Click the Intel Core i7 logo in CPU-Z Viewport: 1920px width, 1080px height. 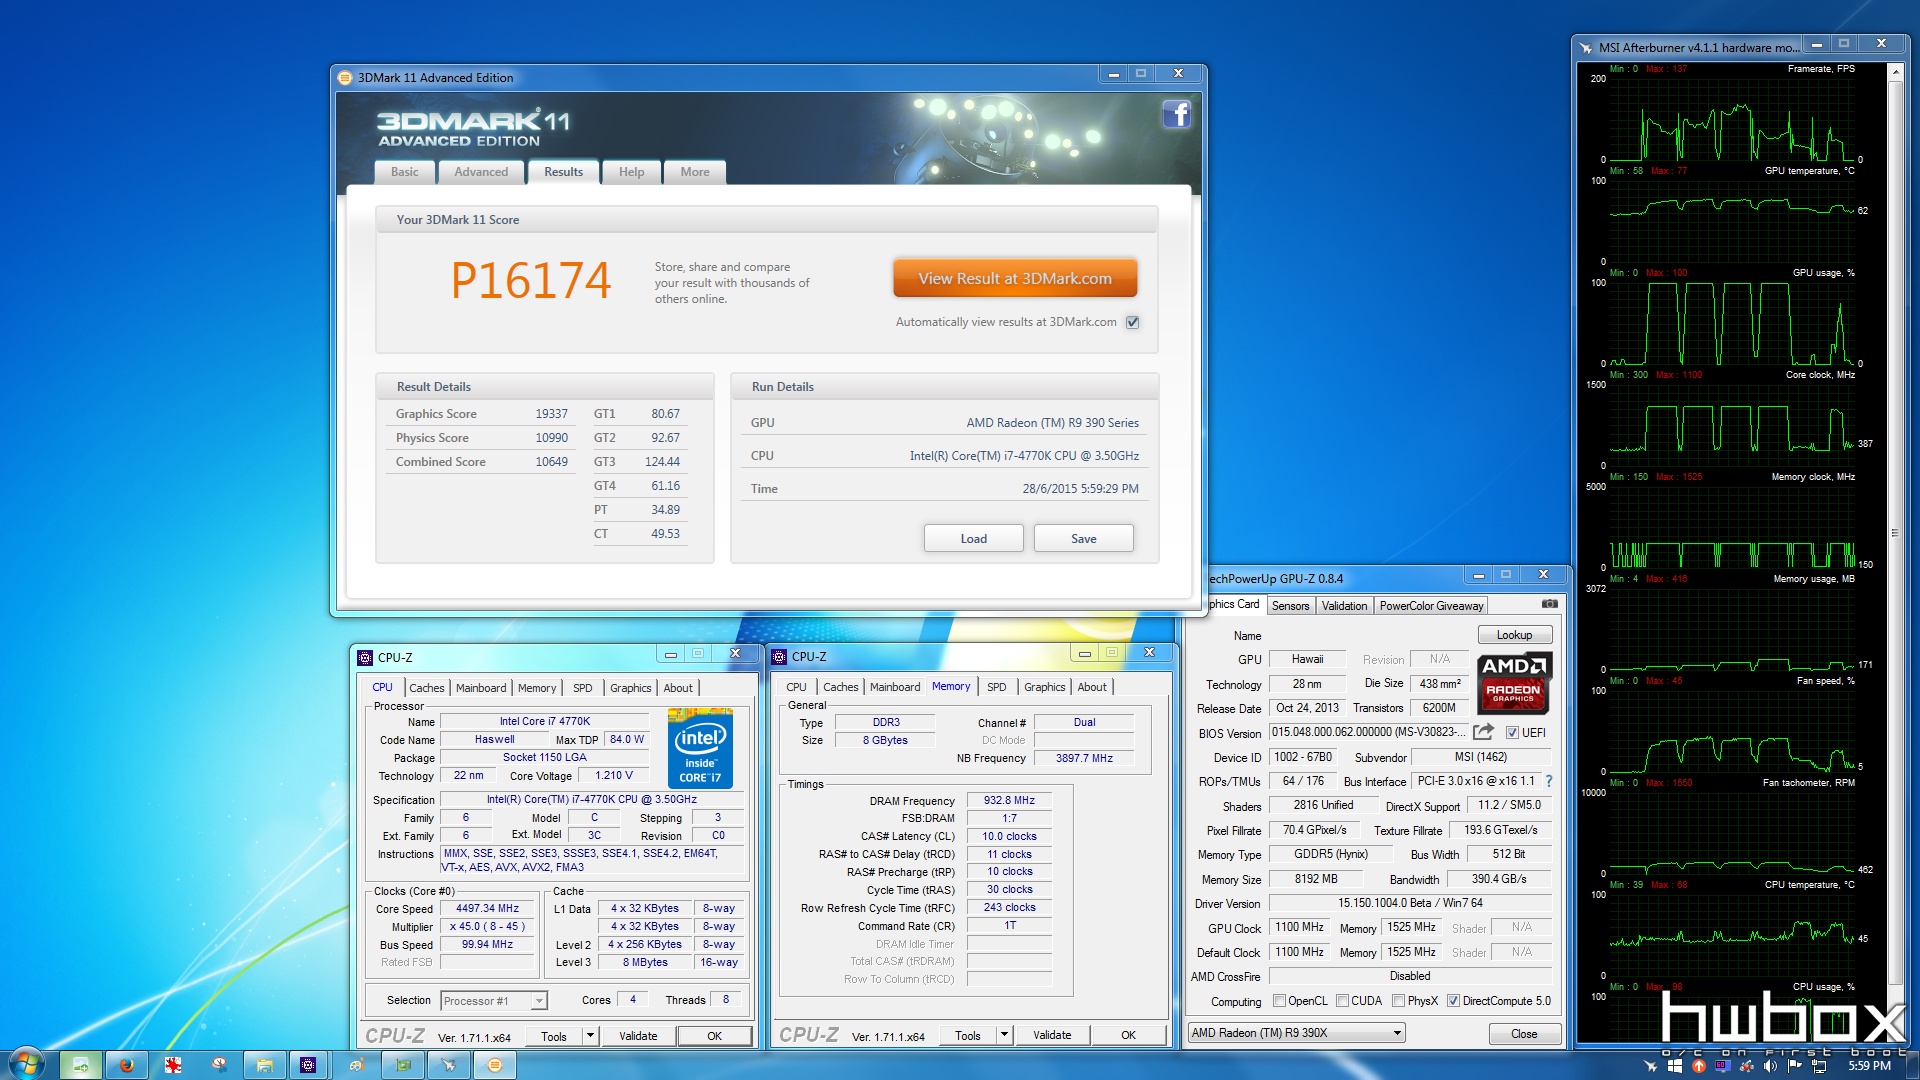click(700, 748)
